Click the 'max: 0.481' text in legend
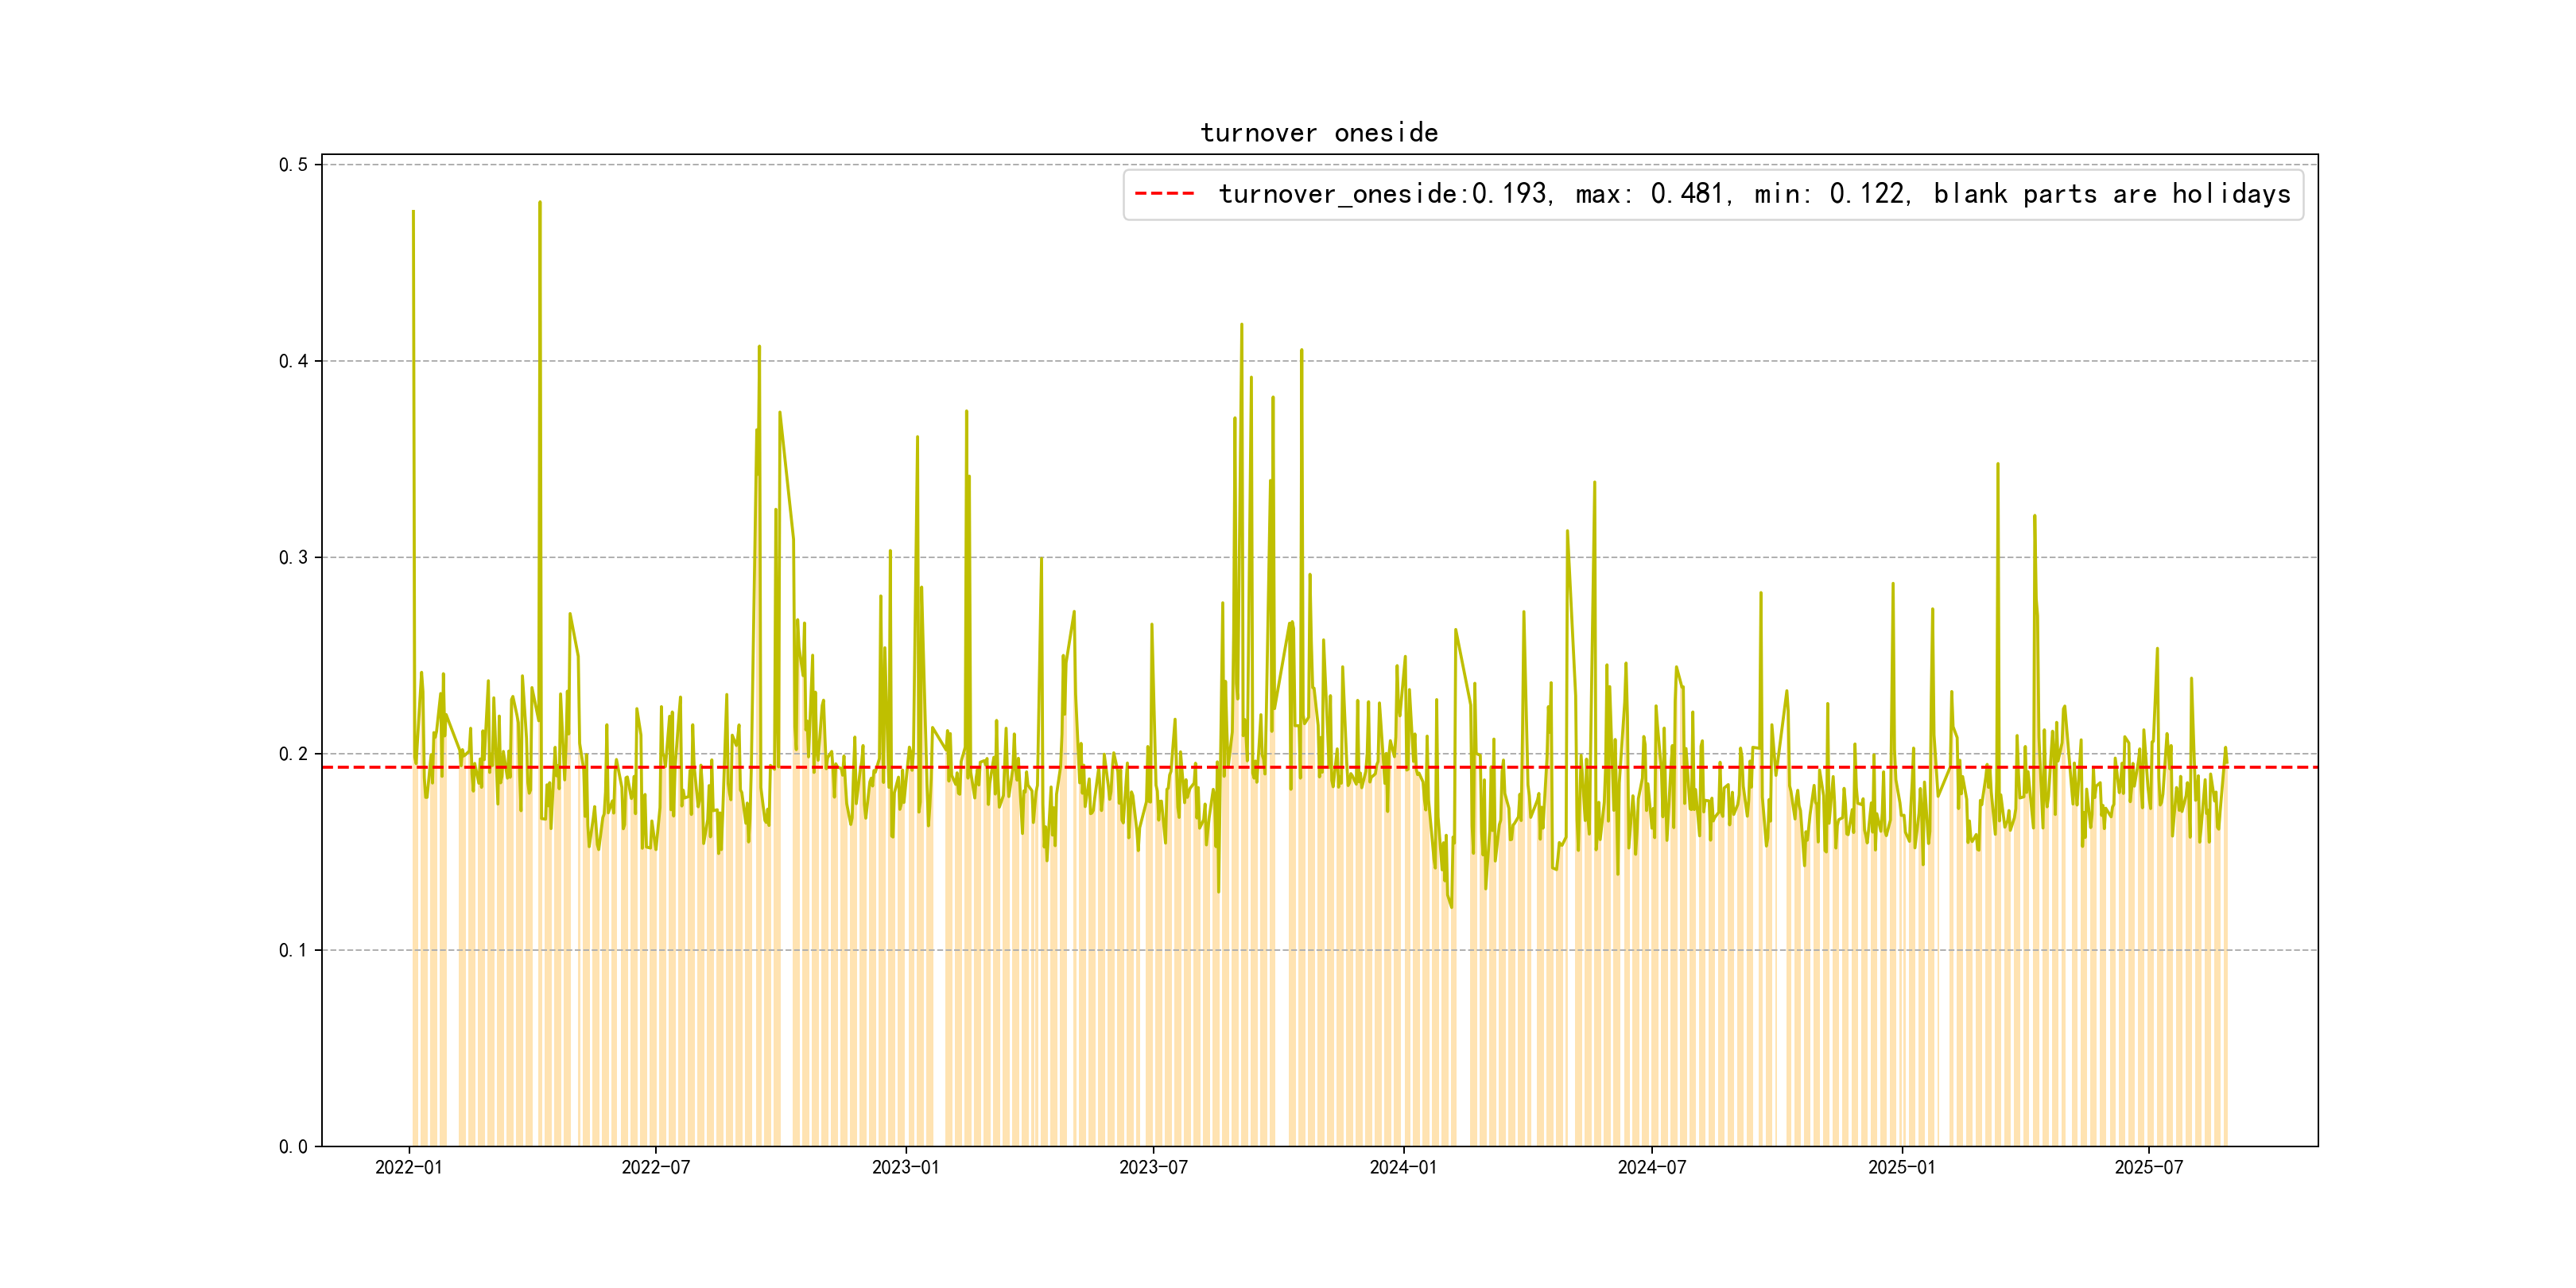 1650,194
